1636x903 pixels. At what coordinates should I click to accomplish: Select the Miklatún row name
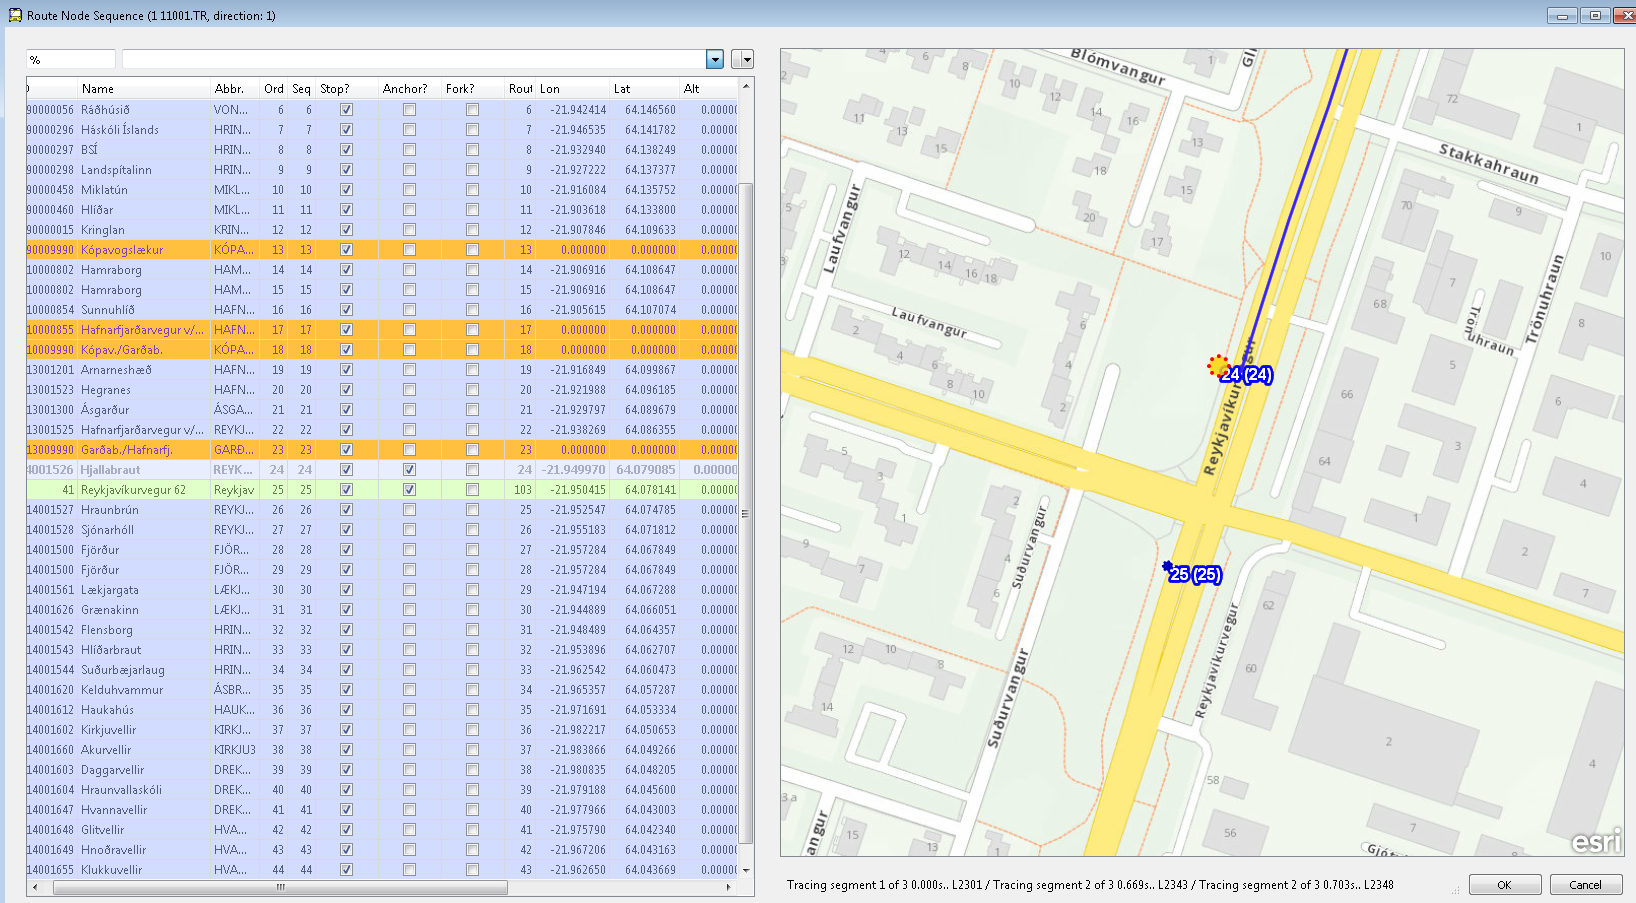104,190
